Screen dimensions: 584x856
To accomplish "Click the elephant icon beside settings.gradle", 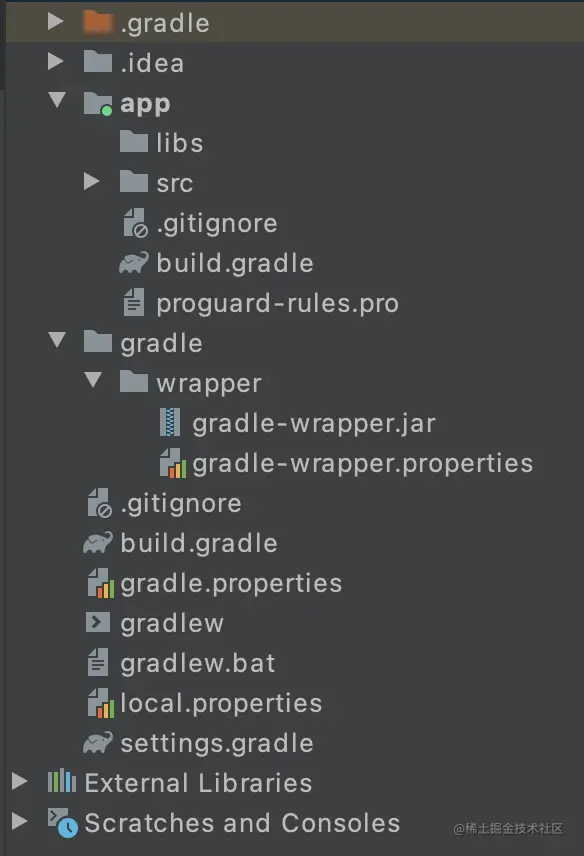I will [x=96, y=742].
